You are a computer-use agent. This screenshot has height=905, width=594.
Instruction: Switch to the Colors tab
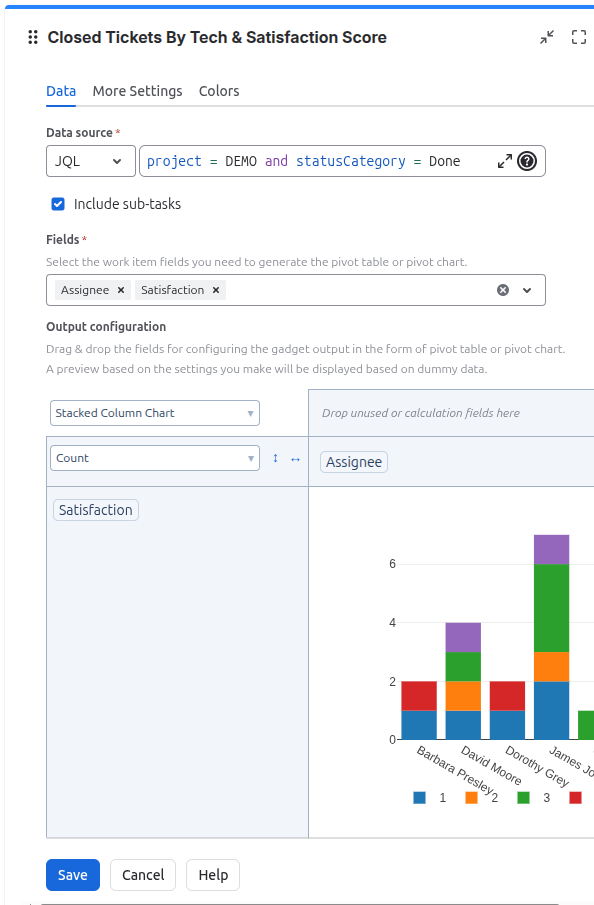point(219,91)
